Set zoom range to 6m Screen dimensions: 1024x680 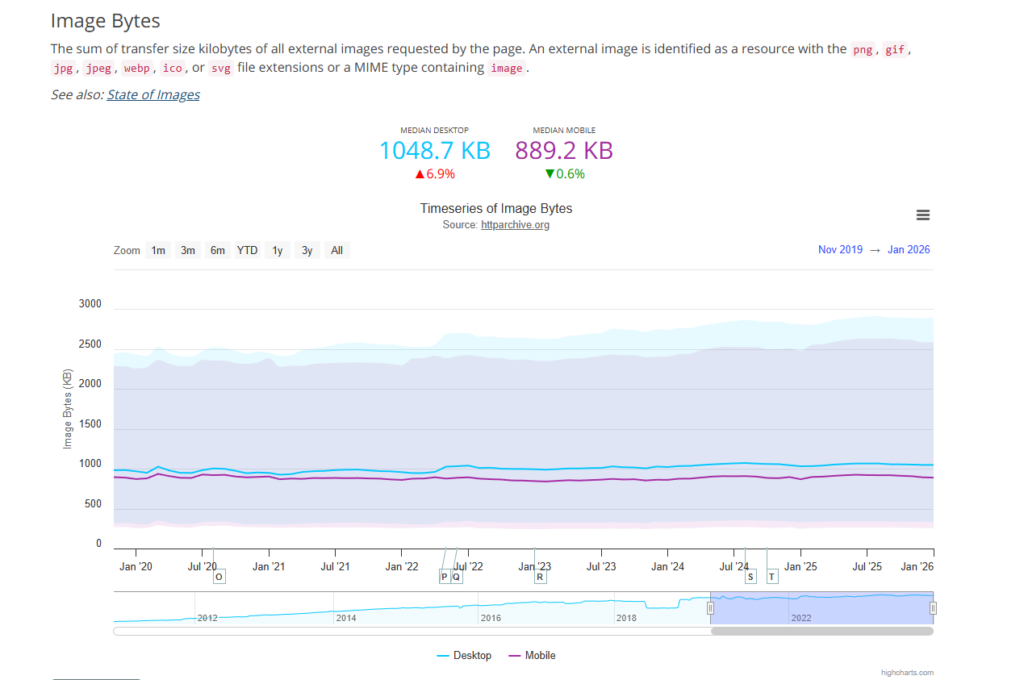click(x=217, y=250)
